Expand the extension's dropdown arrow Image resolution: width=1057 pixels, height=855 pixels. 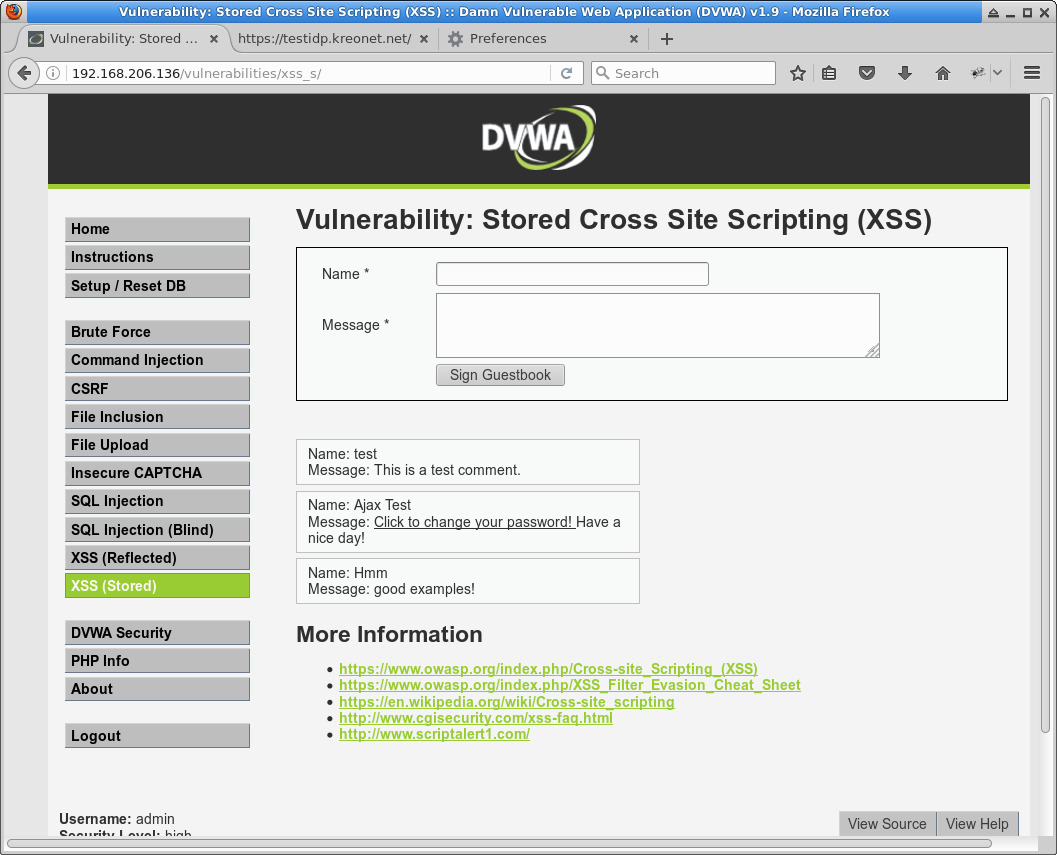tap(997, 73)
